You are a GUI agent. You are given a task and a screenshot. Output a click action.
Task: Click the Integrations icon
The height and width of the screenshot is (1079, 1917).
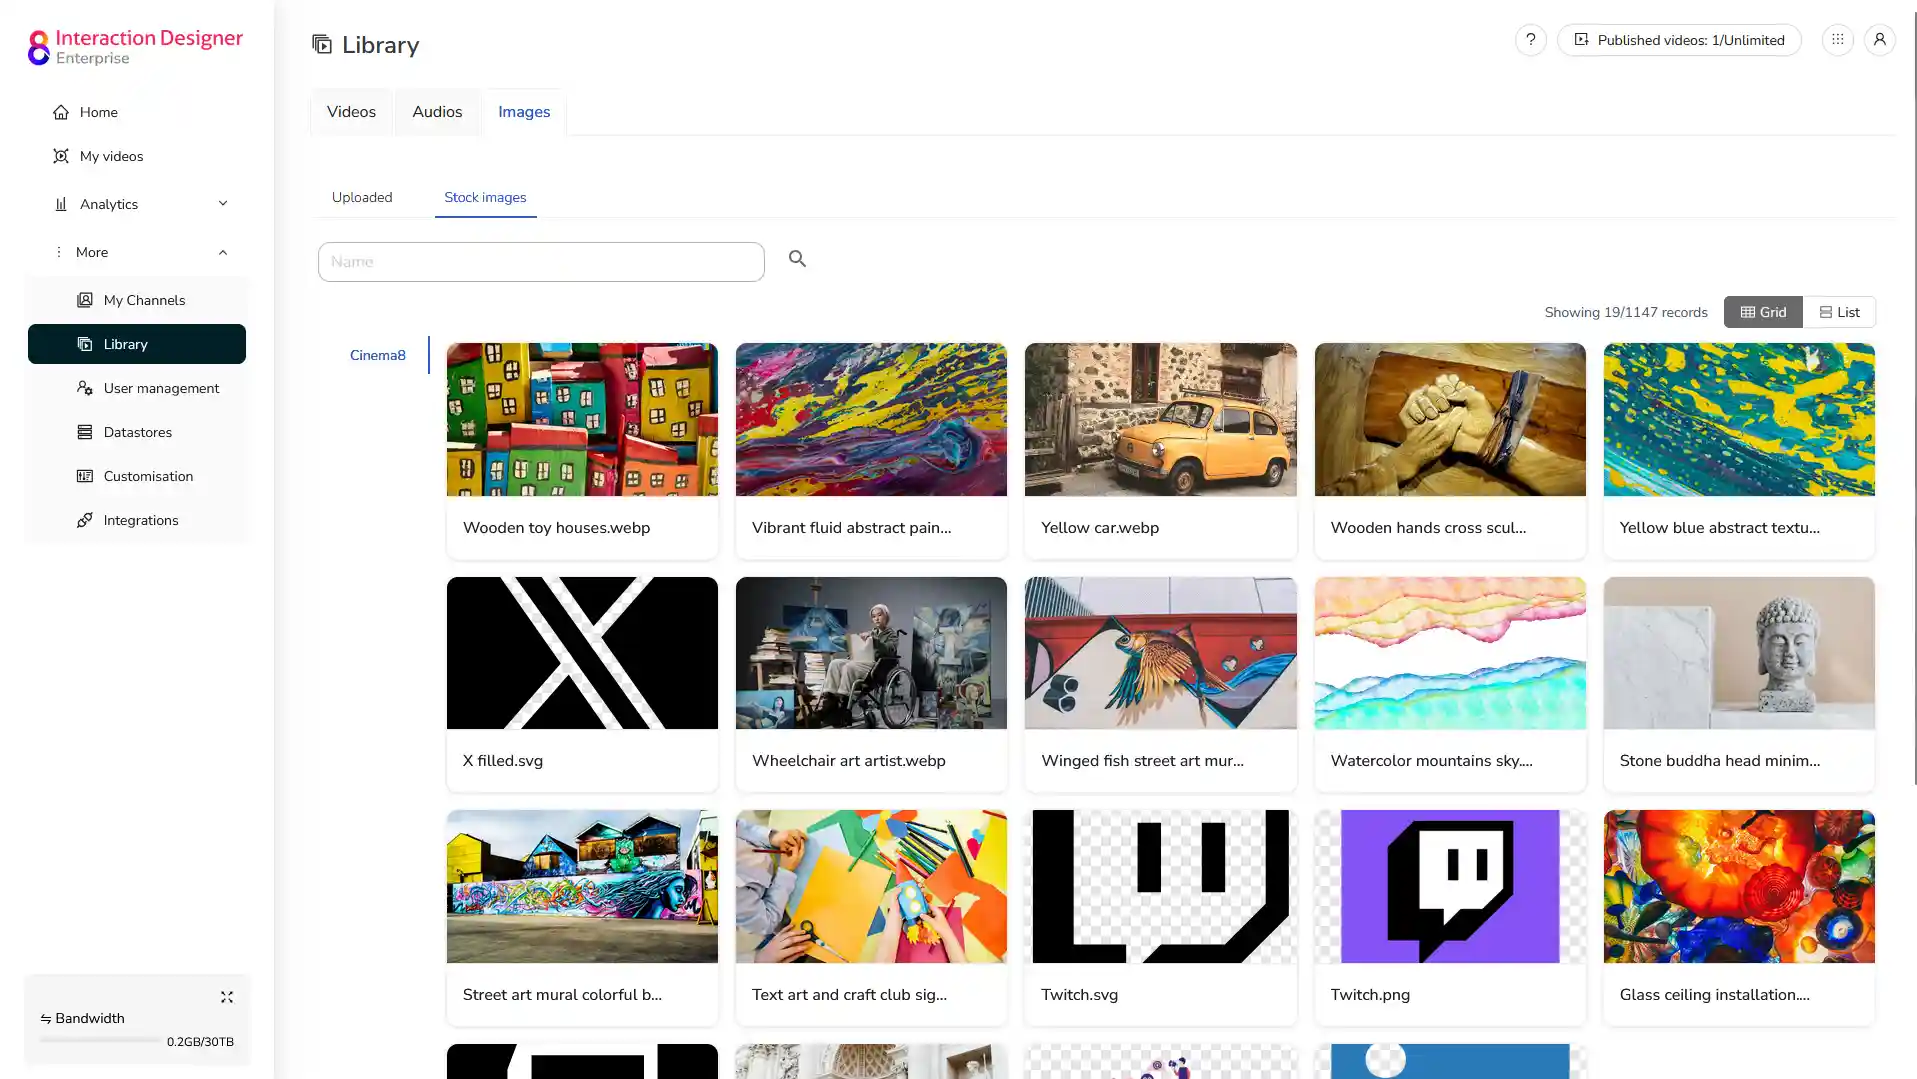click(85, 520)
